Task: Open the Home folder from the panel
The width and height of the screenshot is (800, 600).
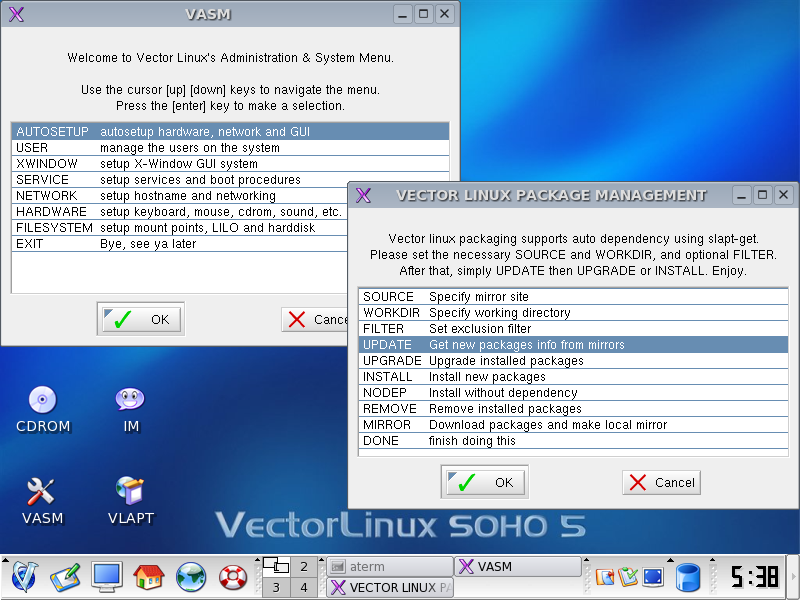Action: 148,577
